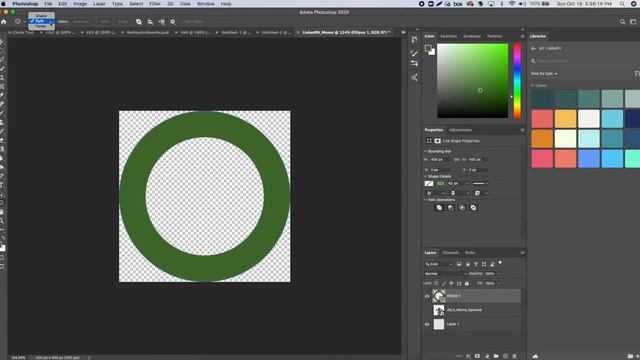
Task: Open the Apple menu
Action: (x=4, y=4)
